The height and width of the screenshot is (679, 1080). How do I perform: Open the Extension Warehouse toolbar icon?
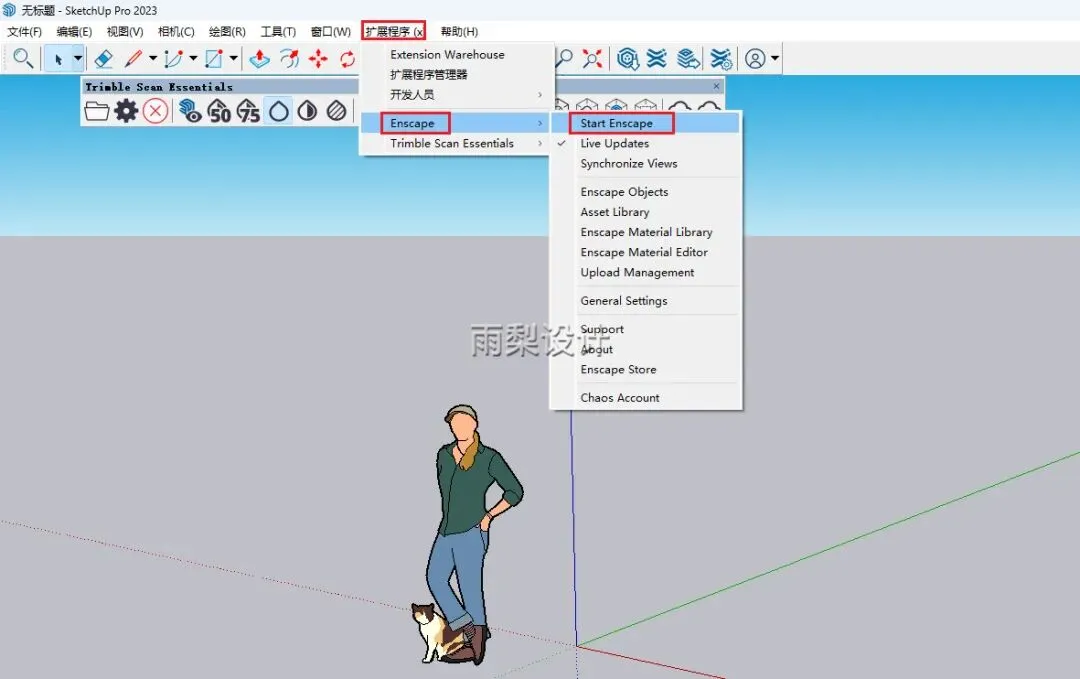657,59
